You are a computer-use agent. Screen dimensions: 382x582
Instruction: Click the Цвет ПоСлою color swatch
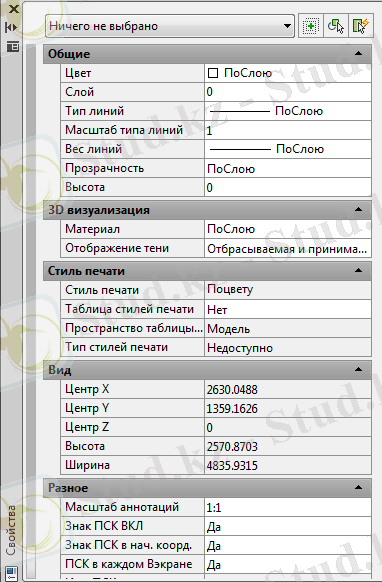pyautogui.click(x=213, y=73)
